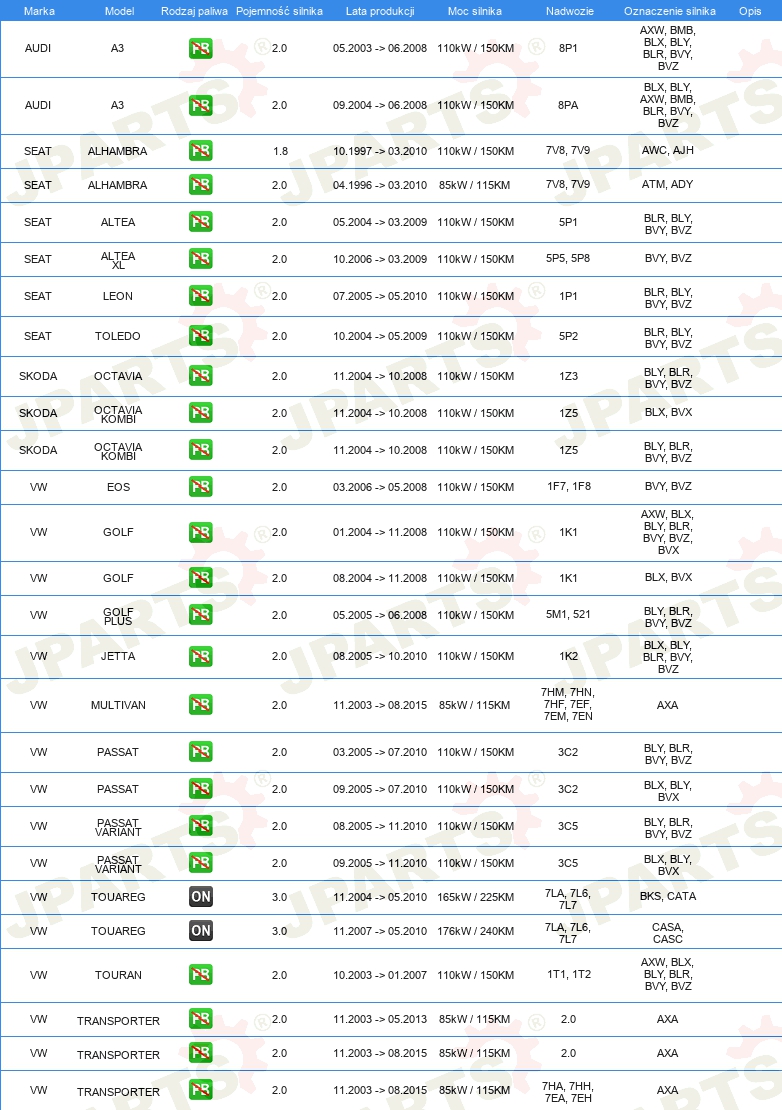Select the 'TOLEDO' model cell

coord(117,336)
